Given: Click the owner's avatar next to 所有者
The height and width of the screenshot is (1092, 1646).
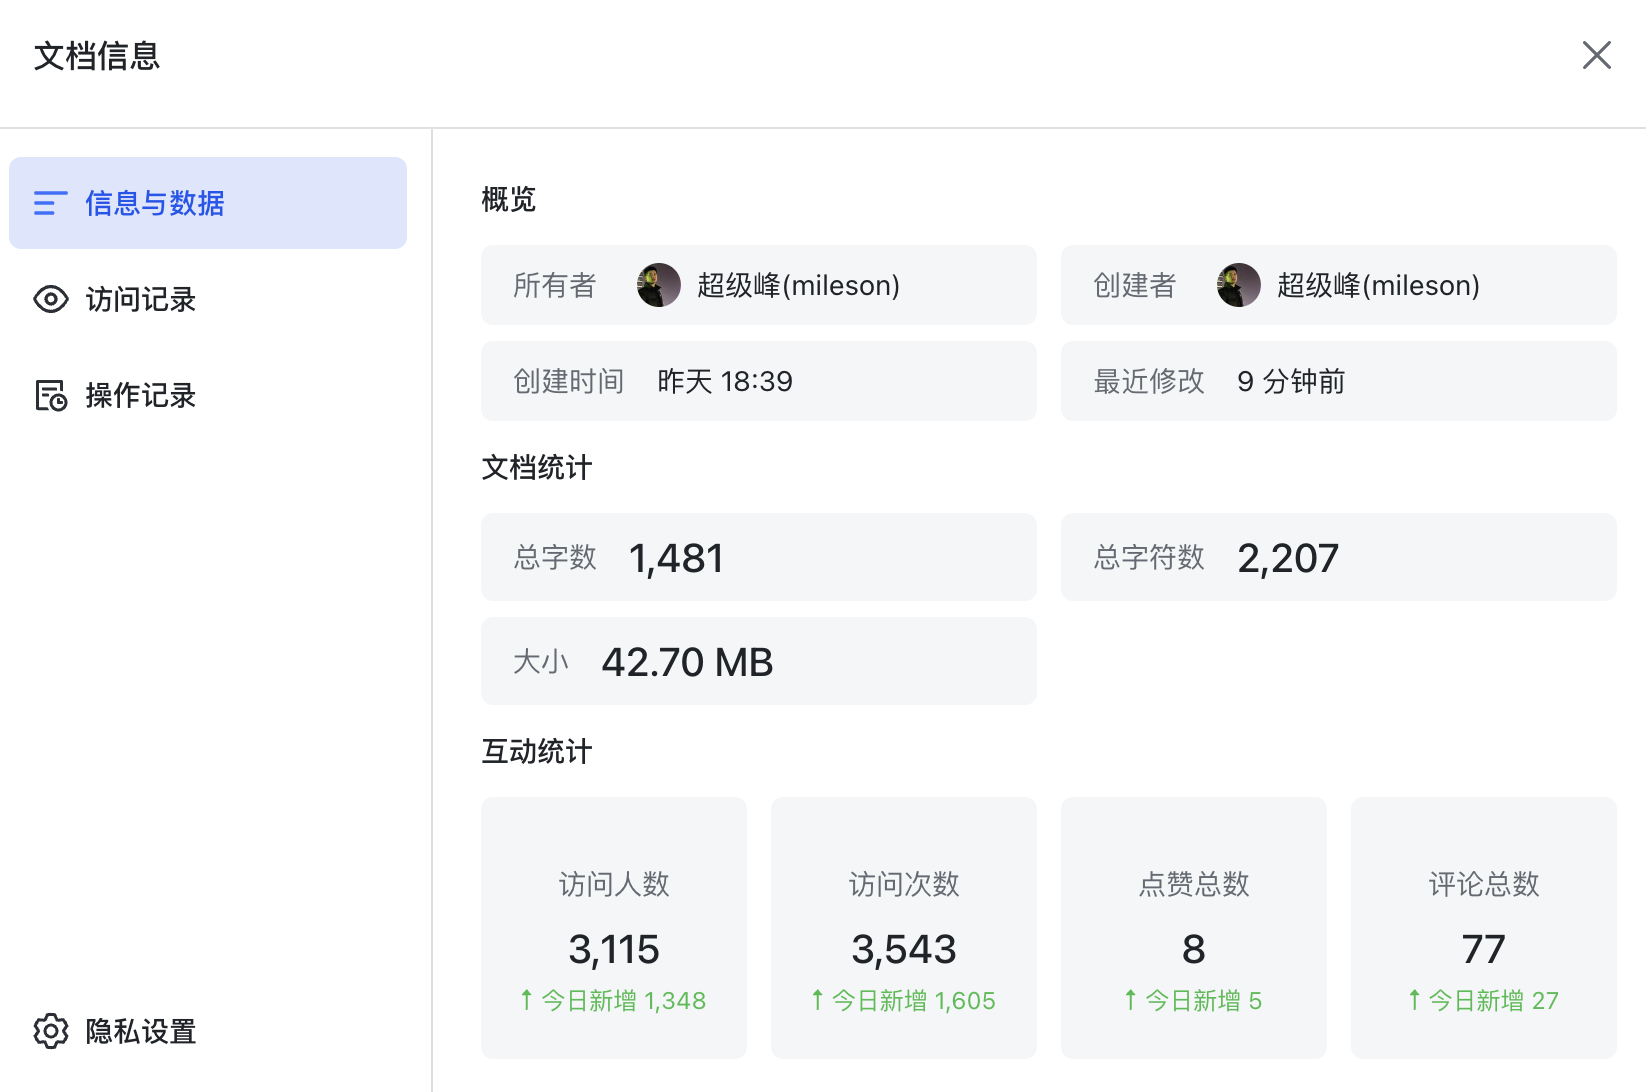Looking at the screenshot, I should pyautogui.click(x=659, y=285).
